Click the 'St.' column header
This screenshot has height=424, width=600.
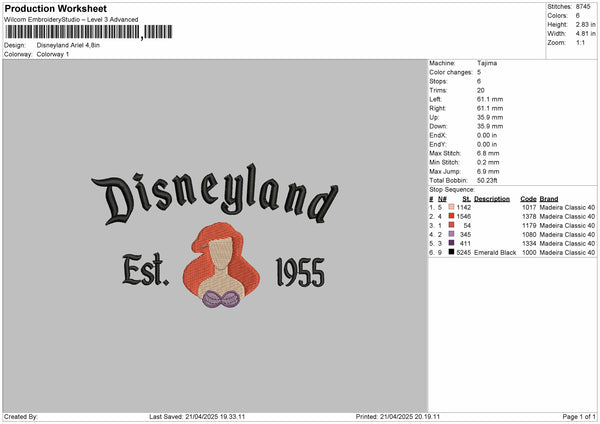(466, 199)
